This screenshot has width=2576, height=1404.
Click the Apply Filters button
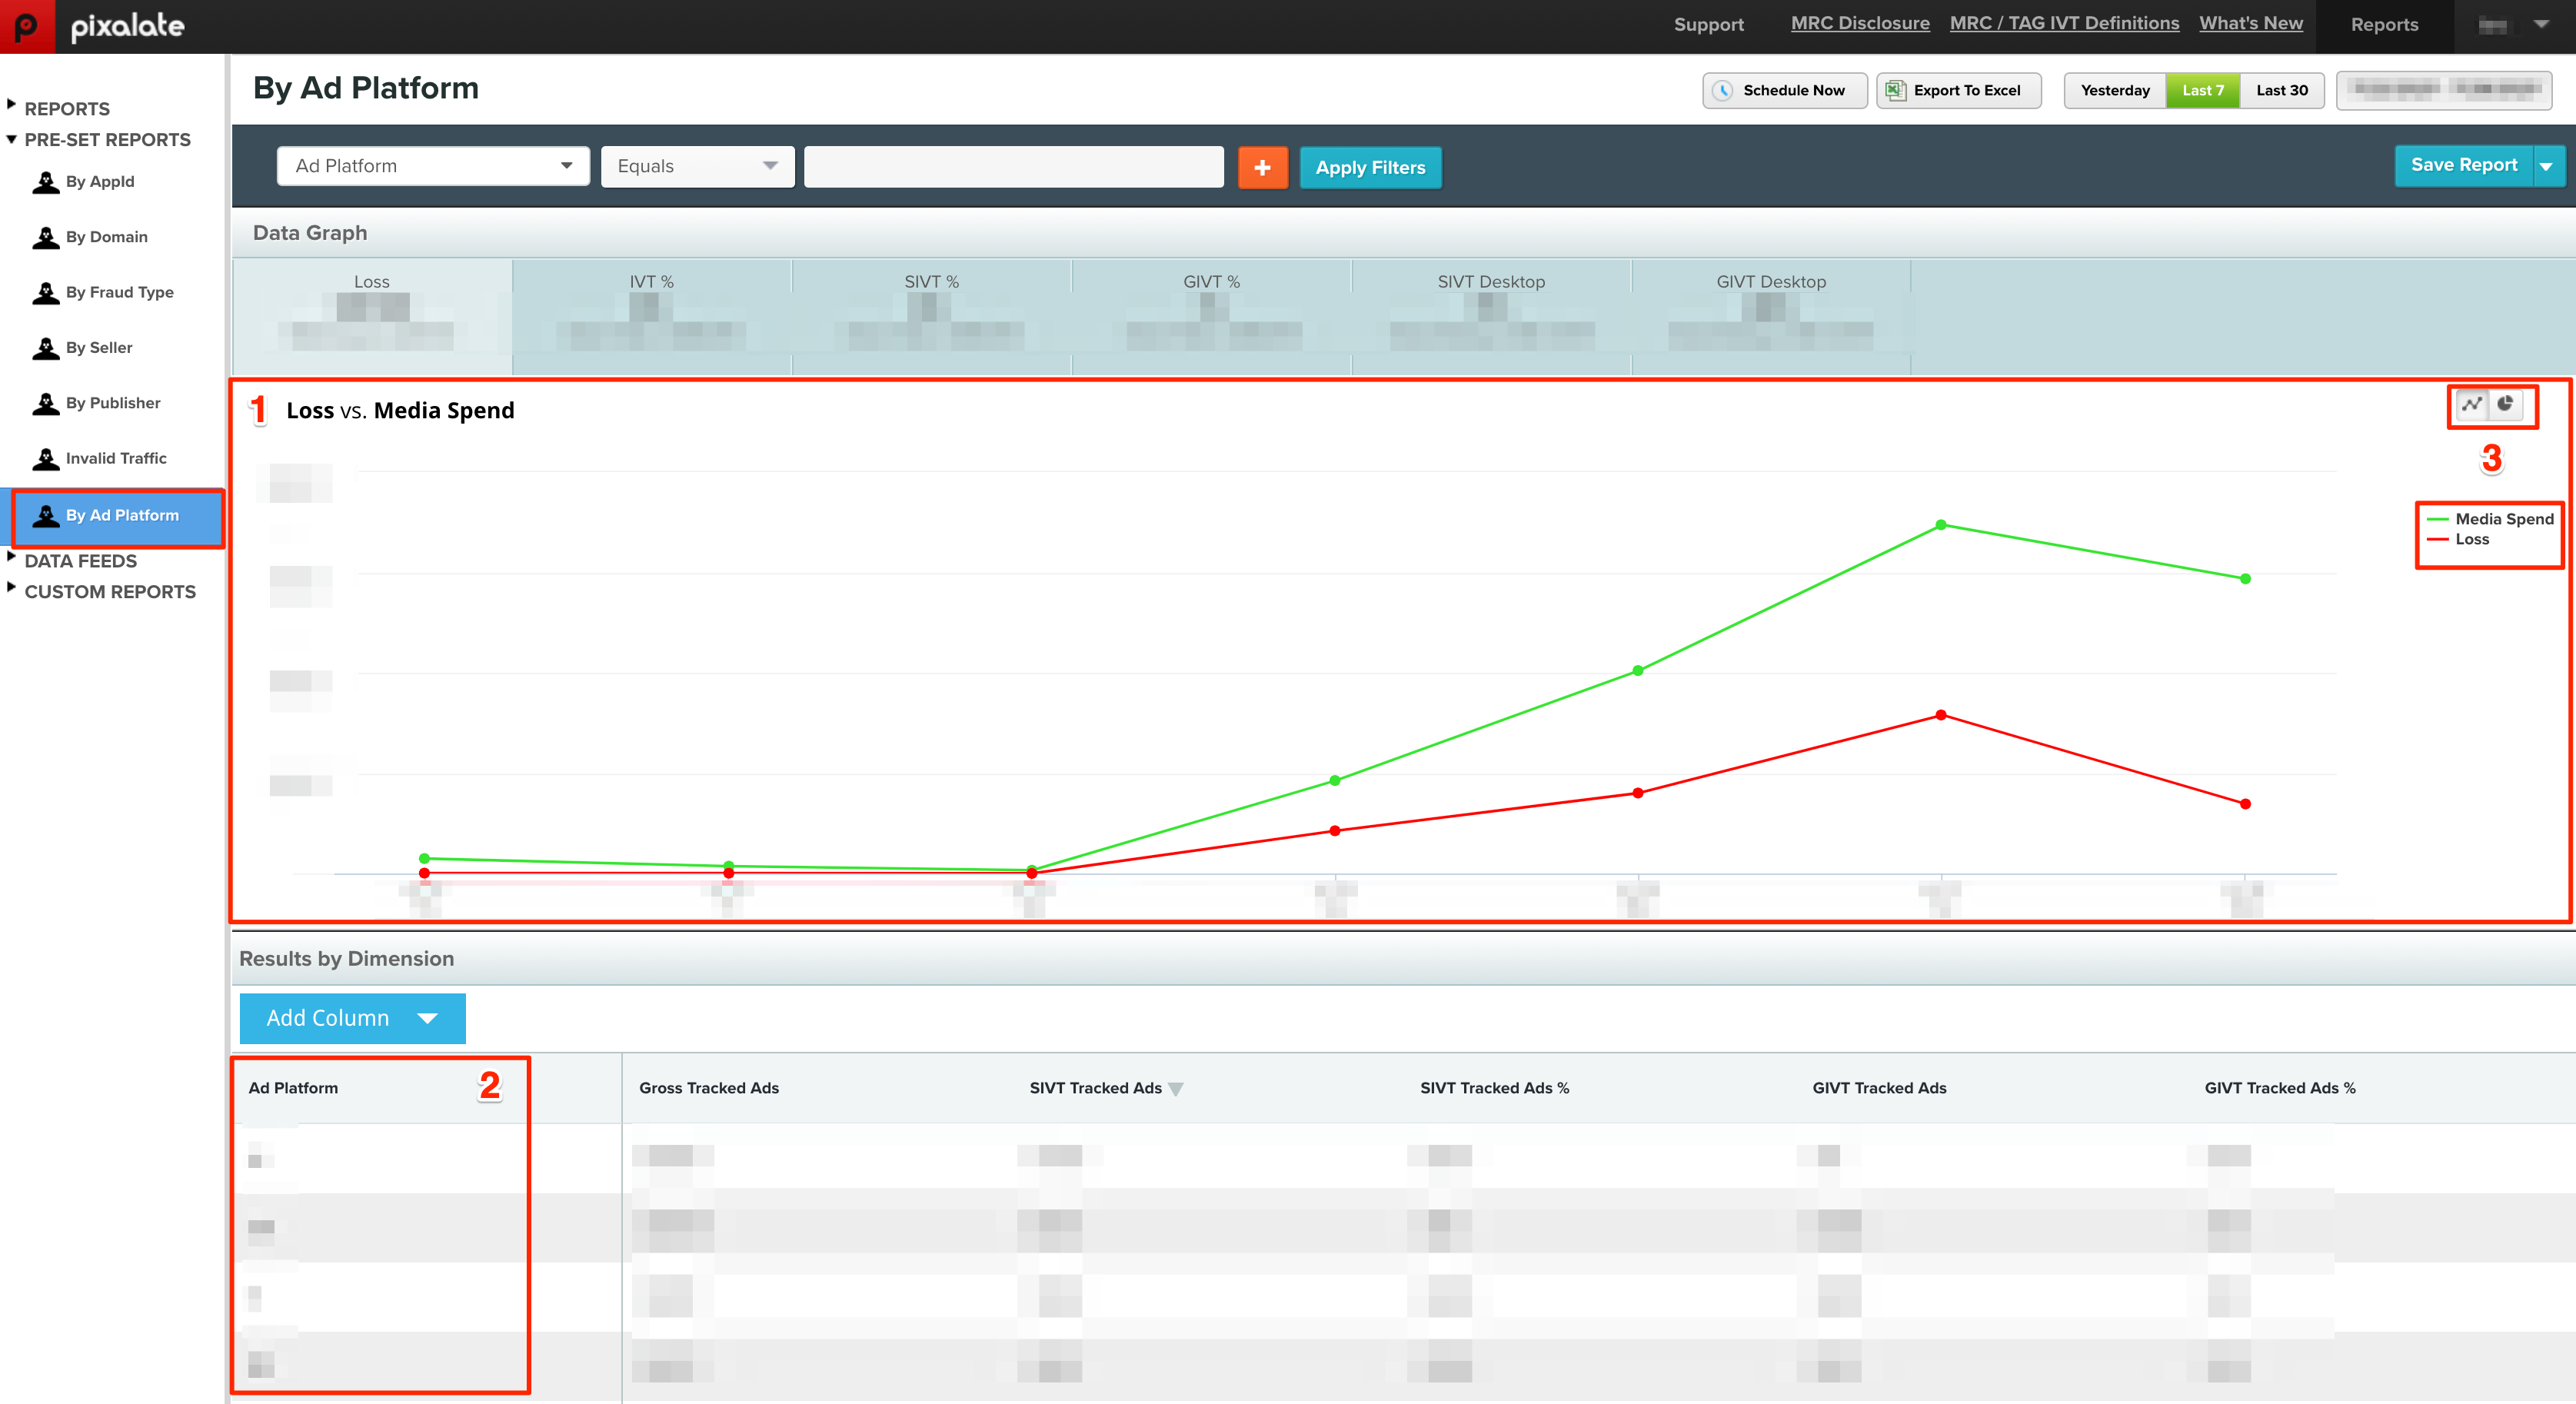pyautogui.click(x=1370, y=167)
